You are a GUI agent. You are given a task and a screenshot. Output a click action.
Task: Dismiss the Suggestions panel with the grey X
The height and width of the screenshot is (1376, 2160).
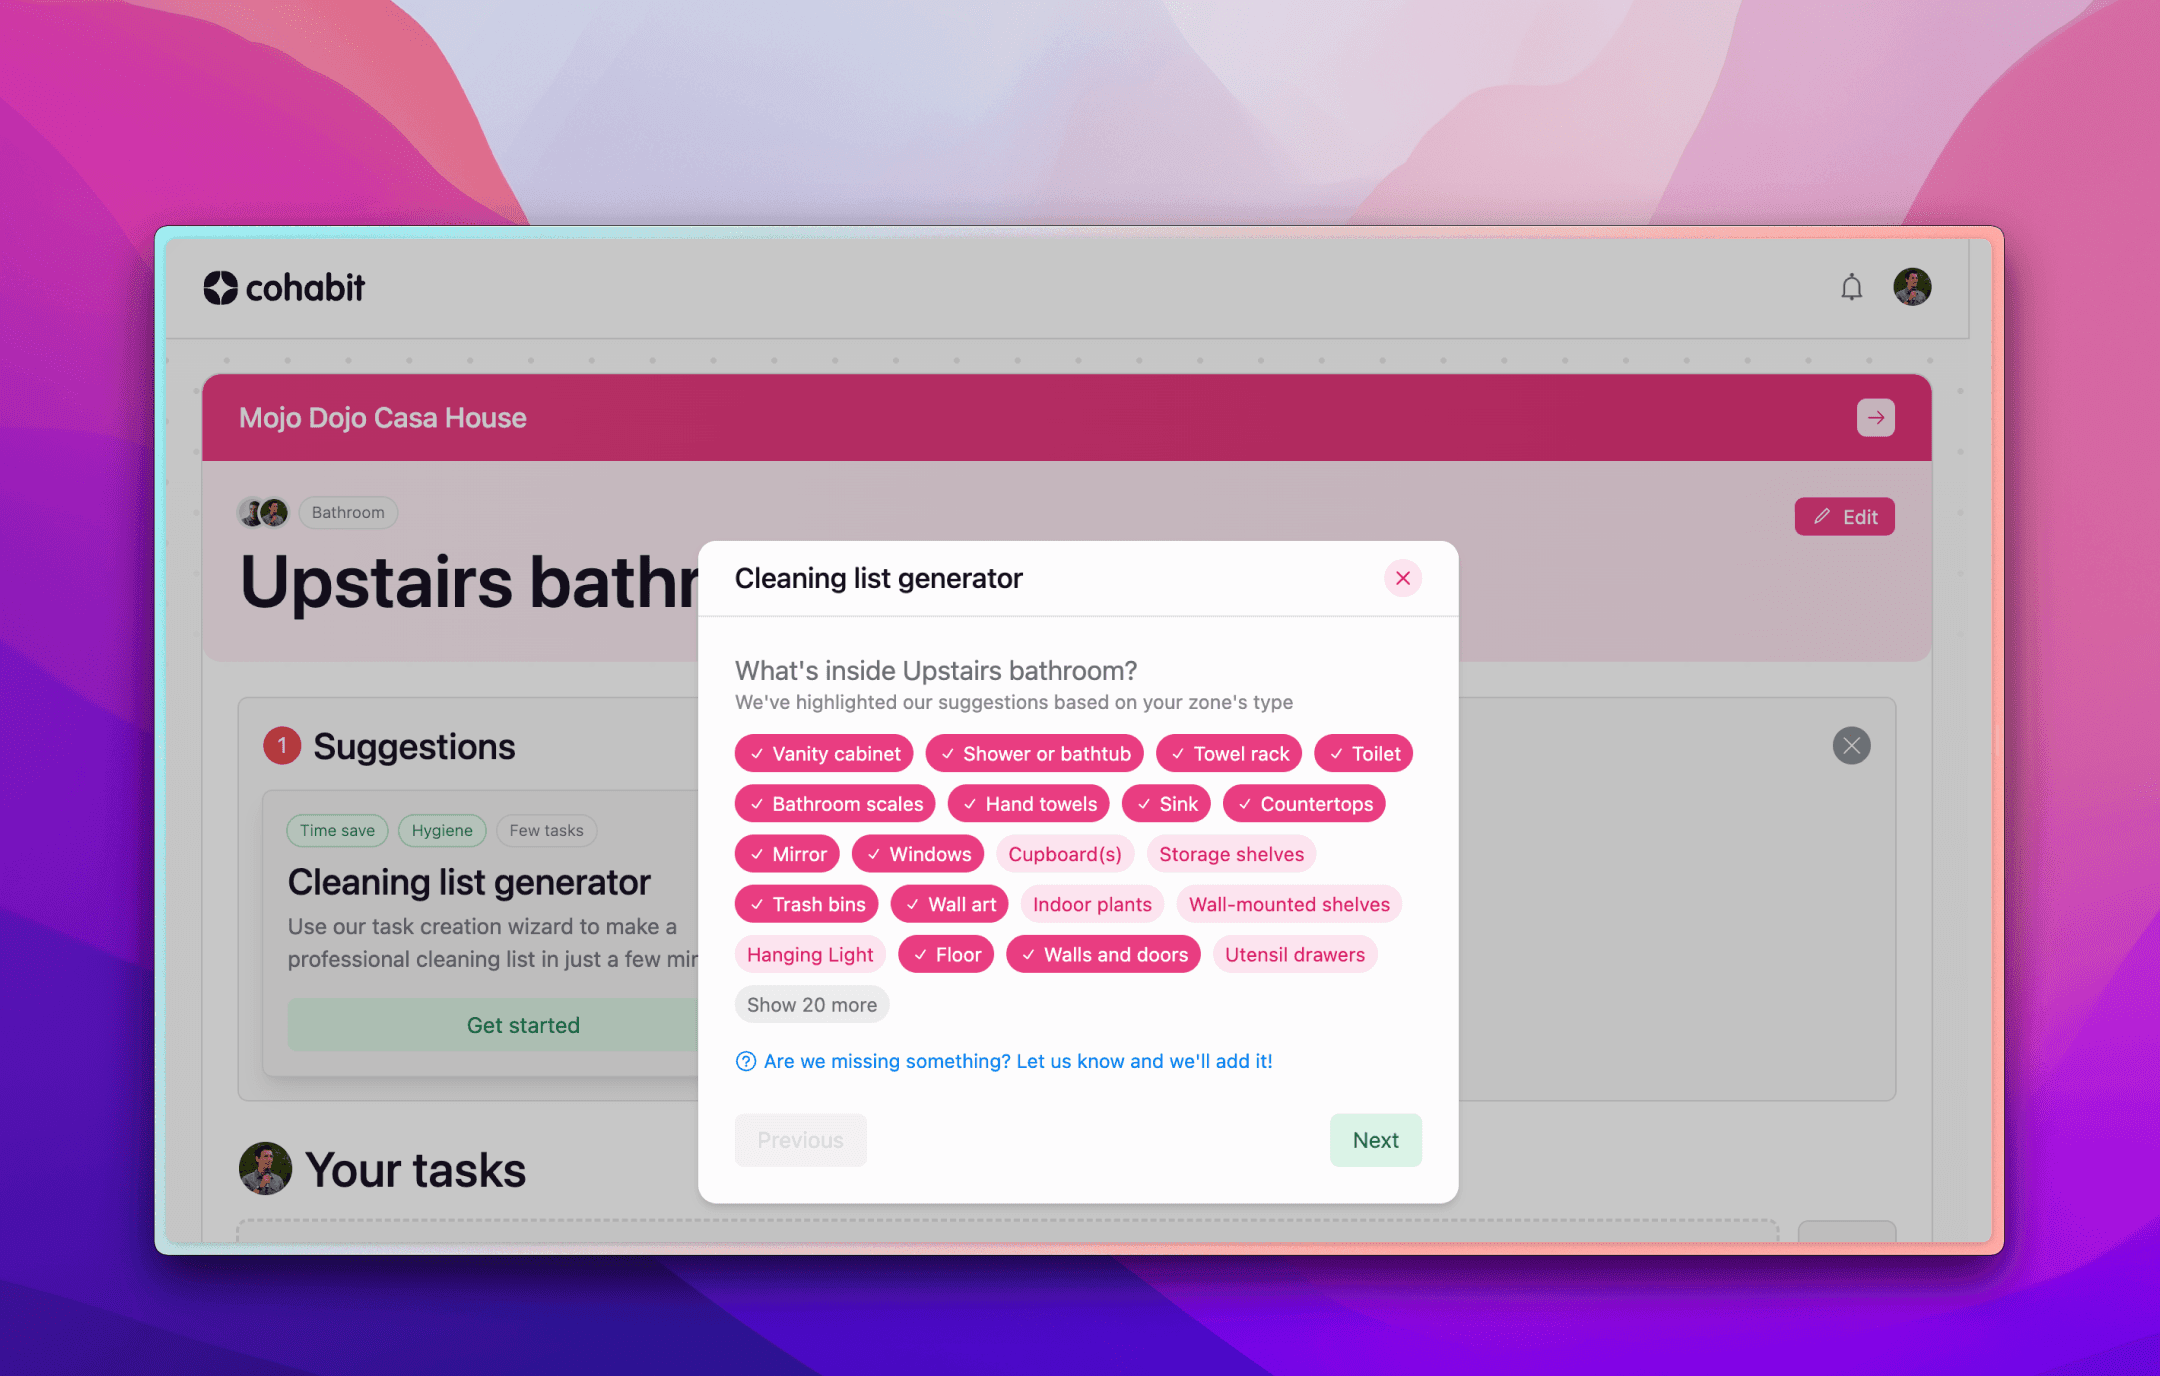click(1851, 745)
